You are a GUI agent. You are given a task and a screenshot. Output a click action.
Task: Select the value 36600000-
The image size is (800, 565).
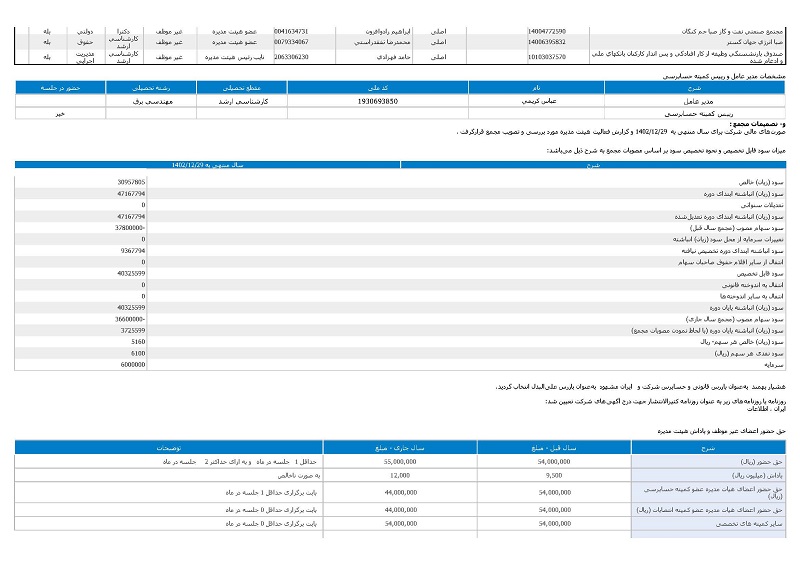pos(130,319)
